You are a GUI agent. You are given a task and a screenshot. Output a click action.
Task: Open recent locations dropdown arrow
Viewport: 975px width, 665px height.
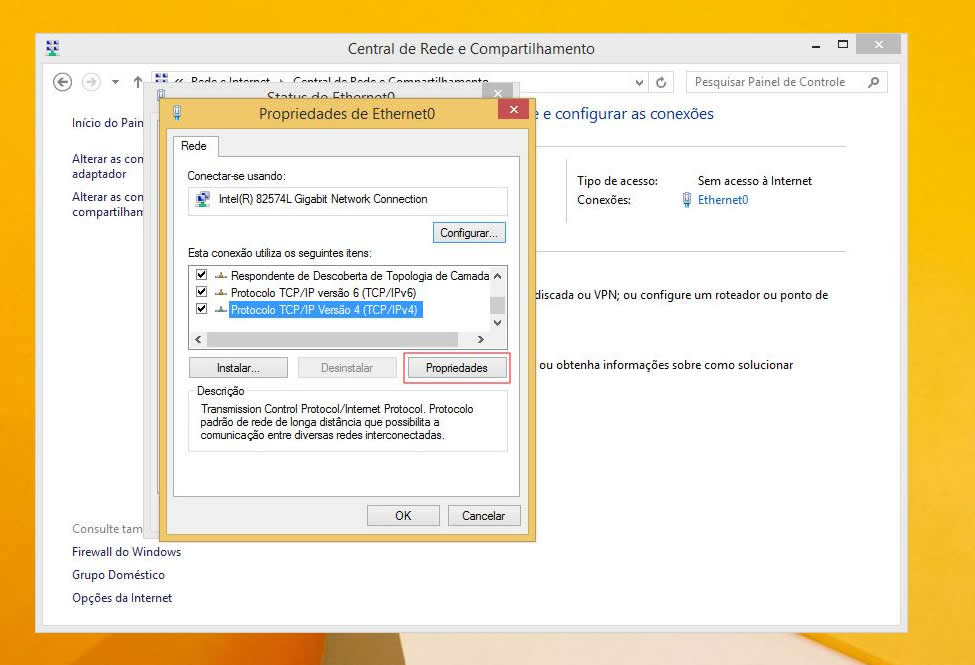(x=115, y=82)
